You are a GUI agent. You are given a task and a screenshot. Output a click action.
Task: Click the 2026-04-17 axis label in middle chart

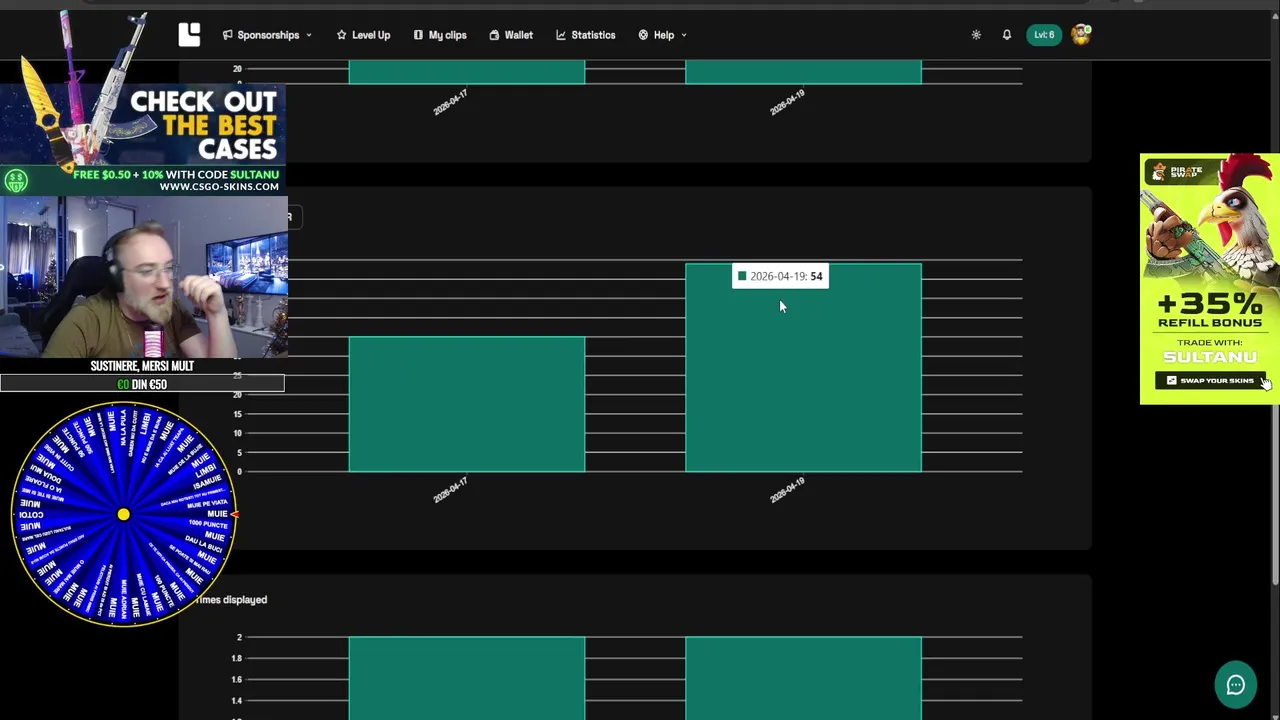click(x=450, y=490)
